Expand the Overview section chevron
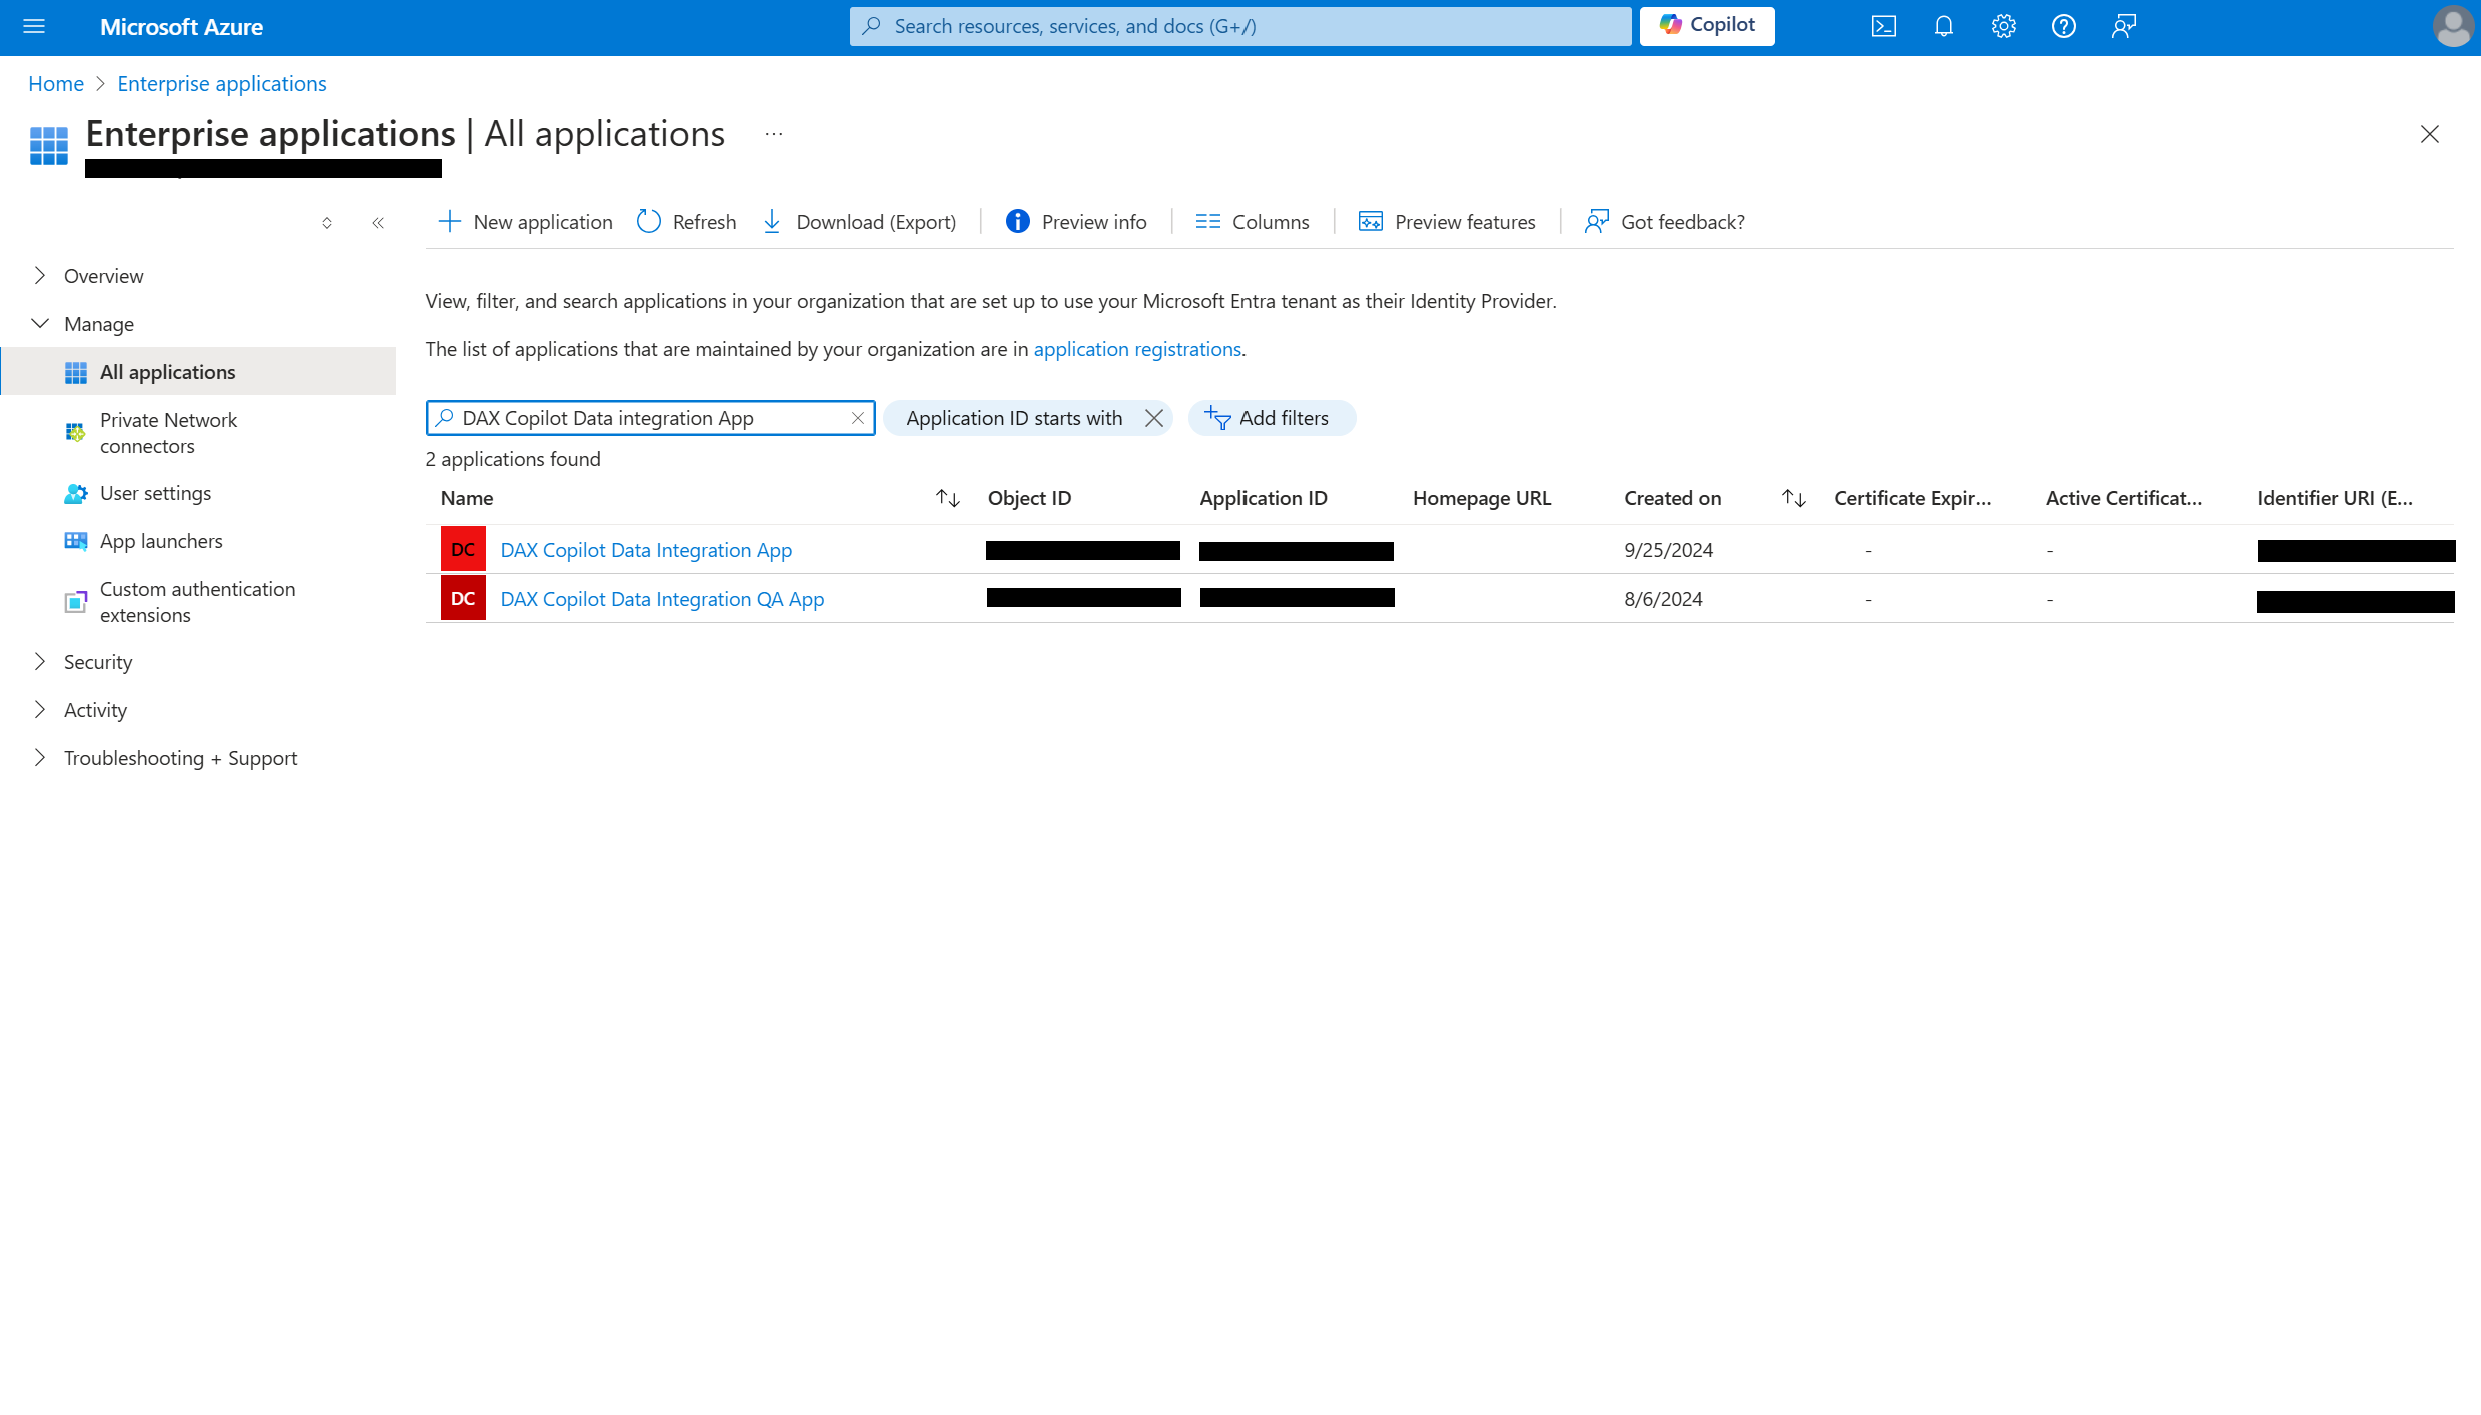The image size is (2481, 1415). tap(40, 275)
